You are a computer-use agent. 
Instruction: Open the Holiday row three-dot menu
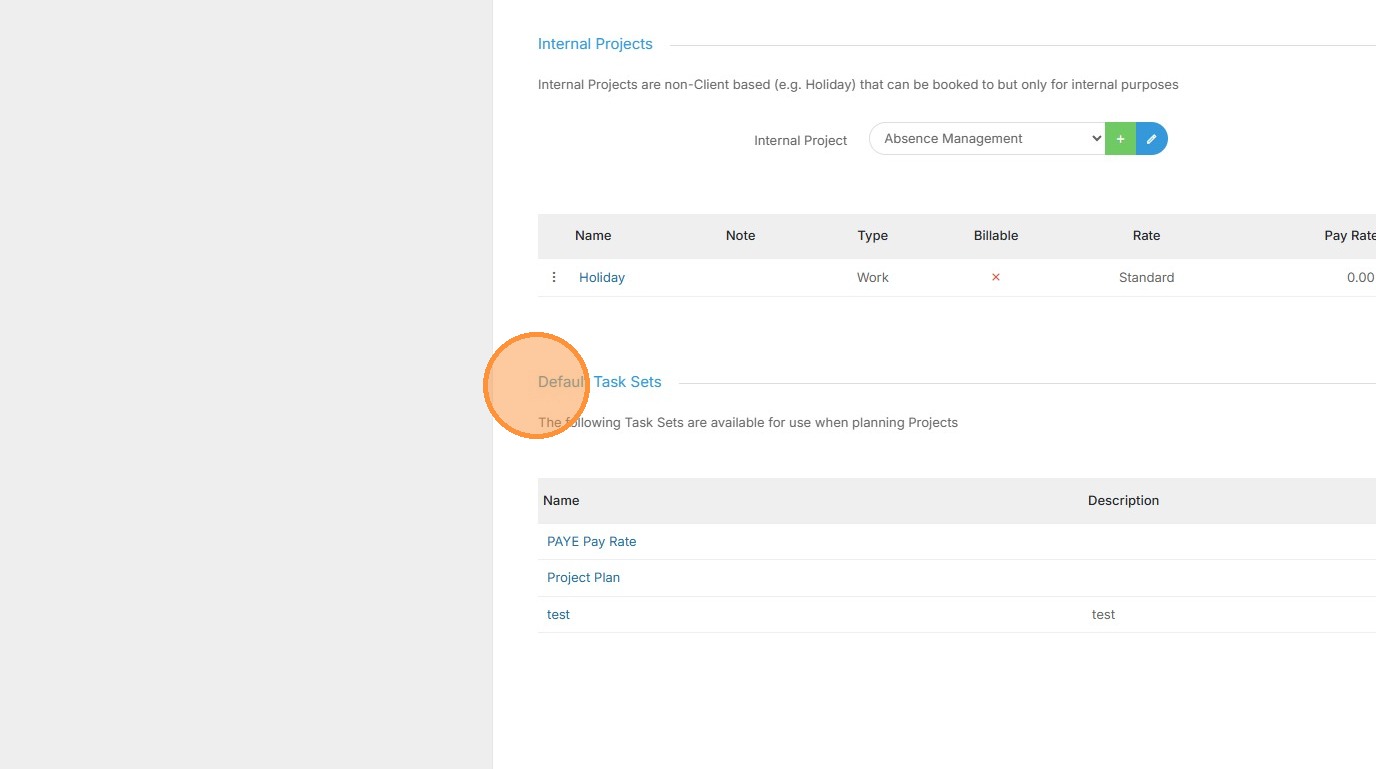554,277
